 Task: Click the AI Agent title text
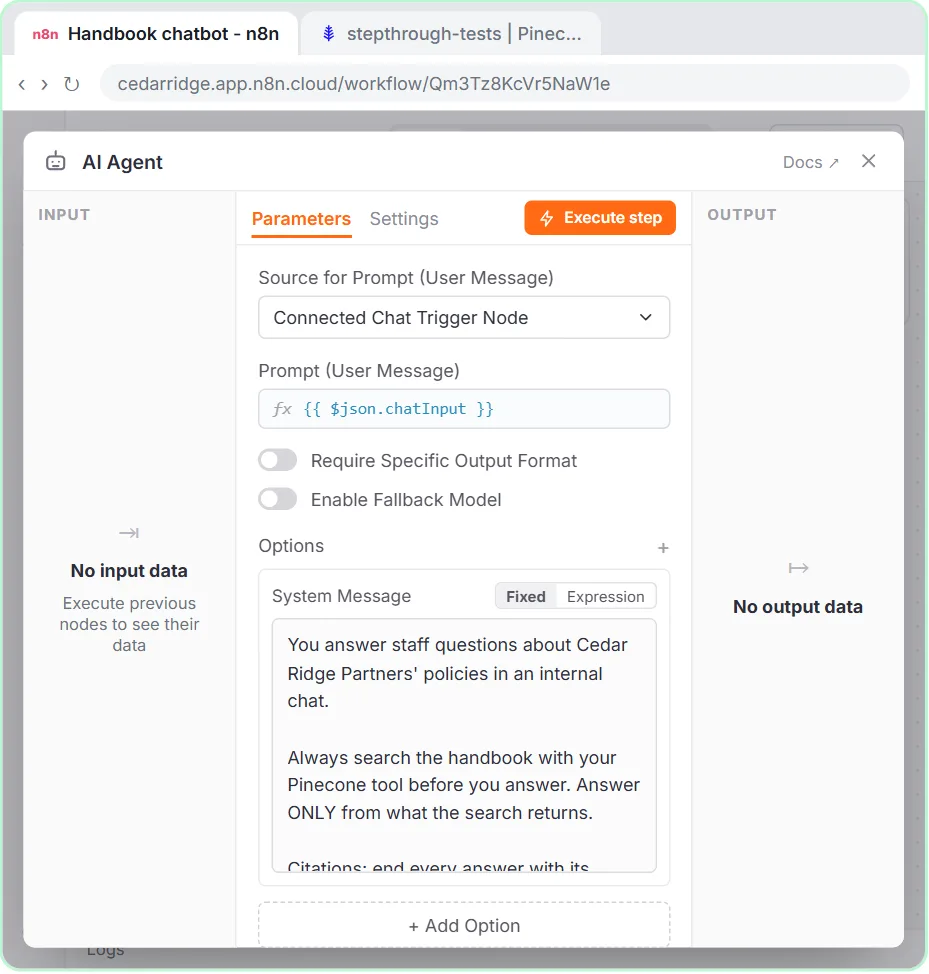point(122,162)
